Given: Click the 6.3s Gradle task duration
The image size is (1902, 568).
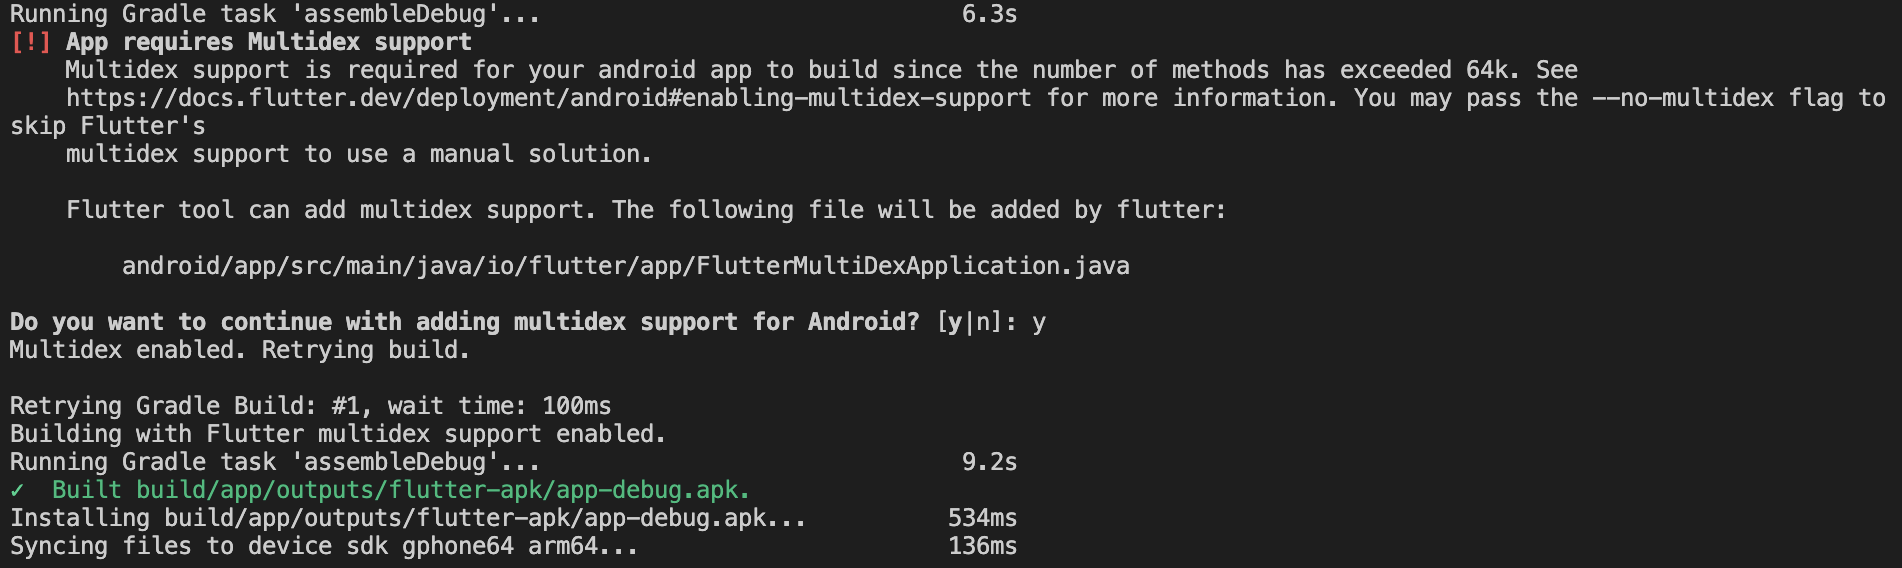Looking at the screenshot, I should (x=989, y=14).
